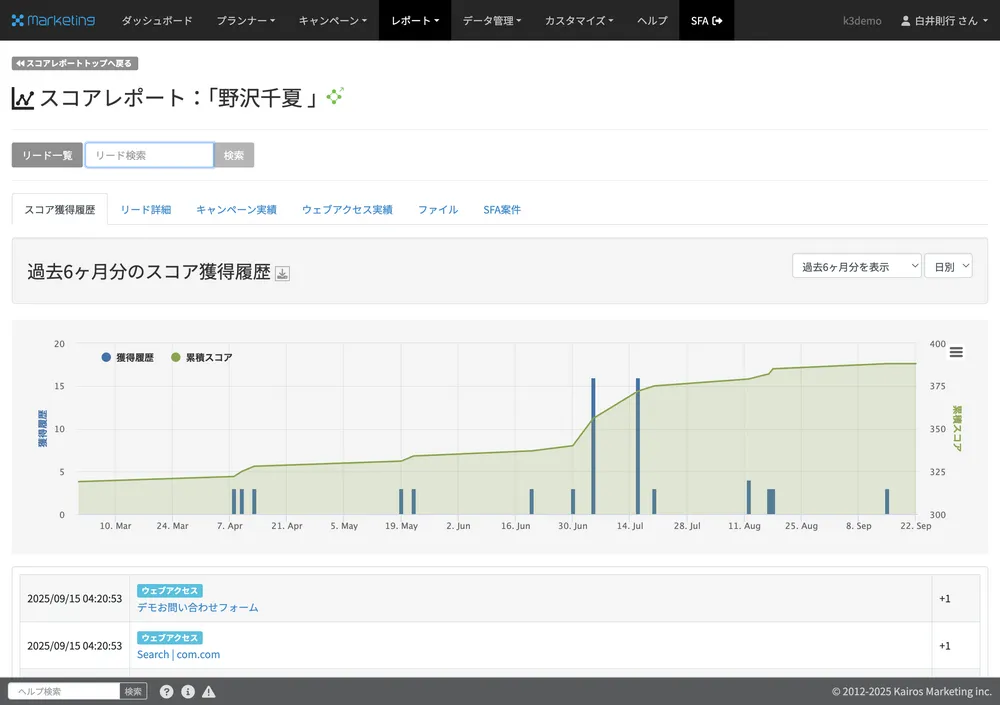Viewport: 1000px width, 705px height.
Task: Open the chart hamburger menu
Action: 956,352
